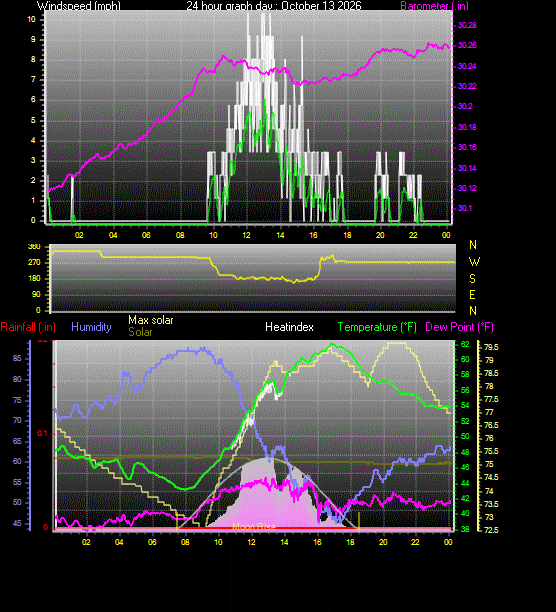Image resolution: width=556 pixels, height=612 pixels.
Task: Select the Humidity legend label
Action: [x=91, y=327]
